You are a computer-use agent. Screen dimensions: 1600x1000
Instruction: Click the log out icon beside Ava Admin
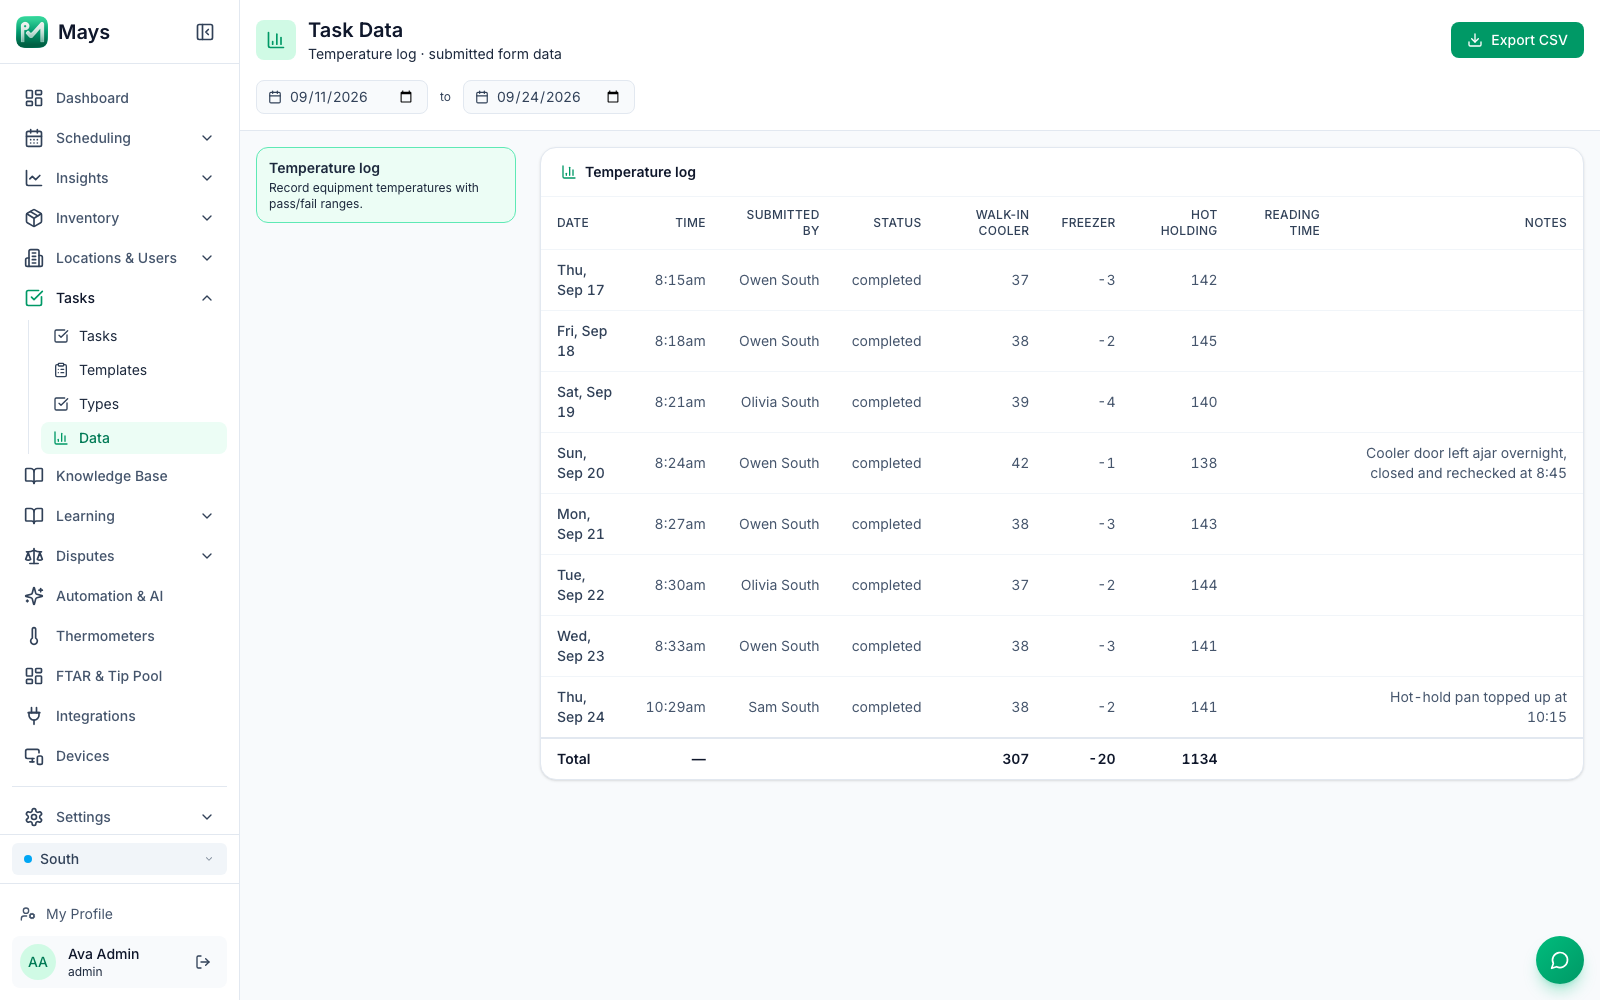coord(203,962)
